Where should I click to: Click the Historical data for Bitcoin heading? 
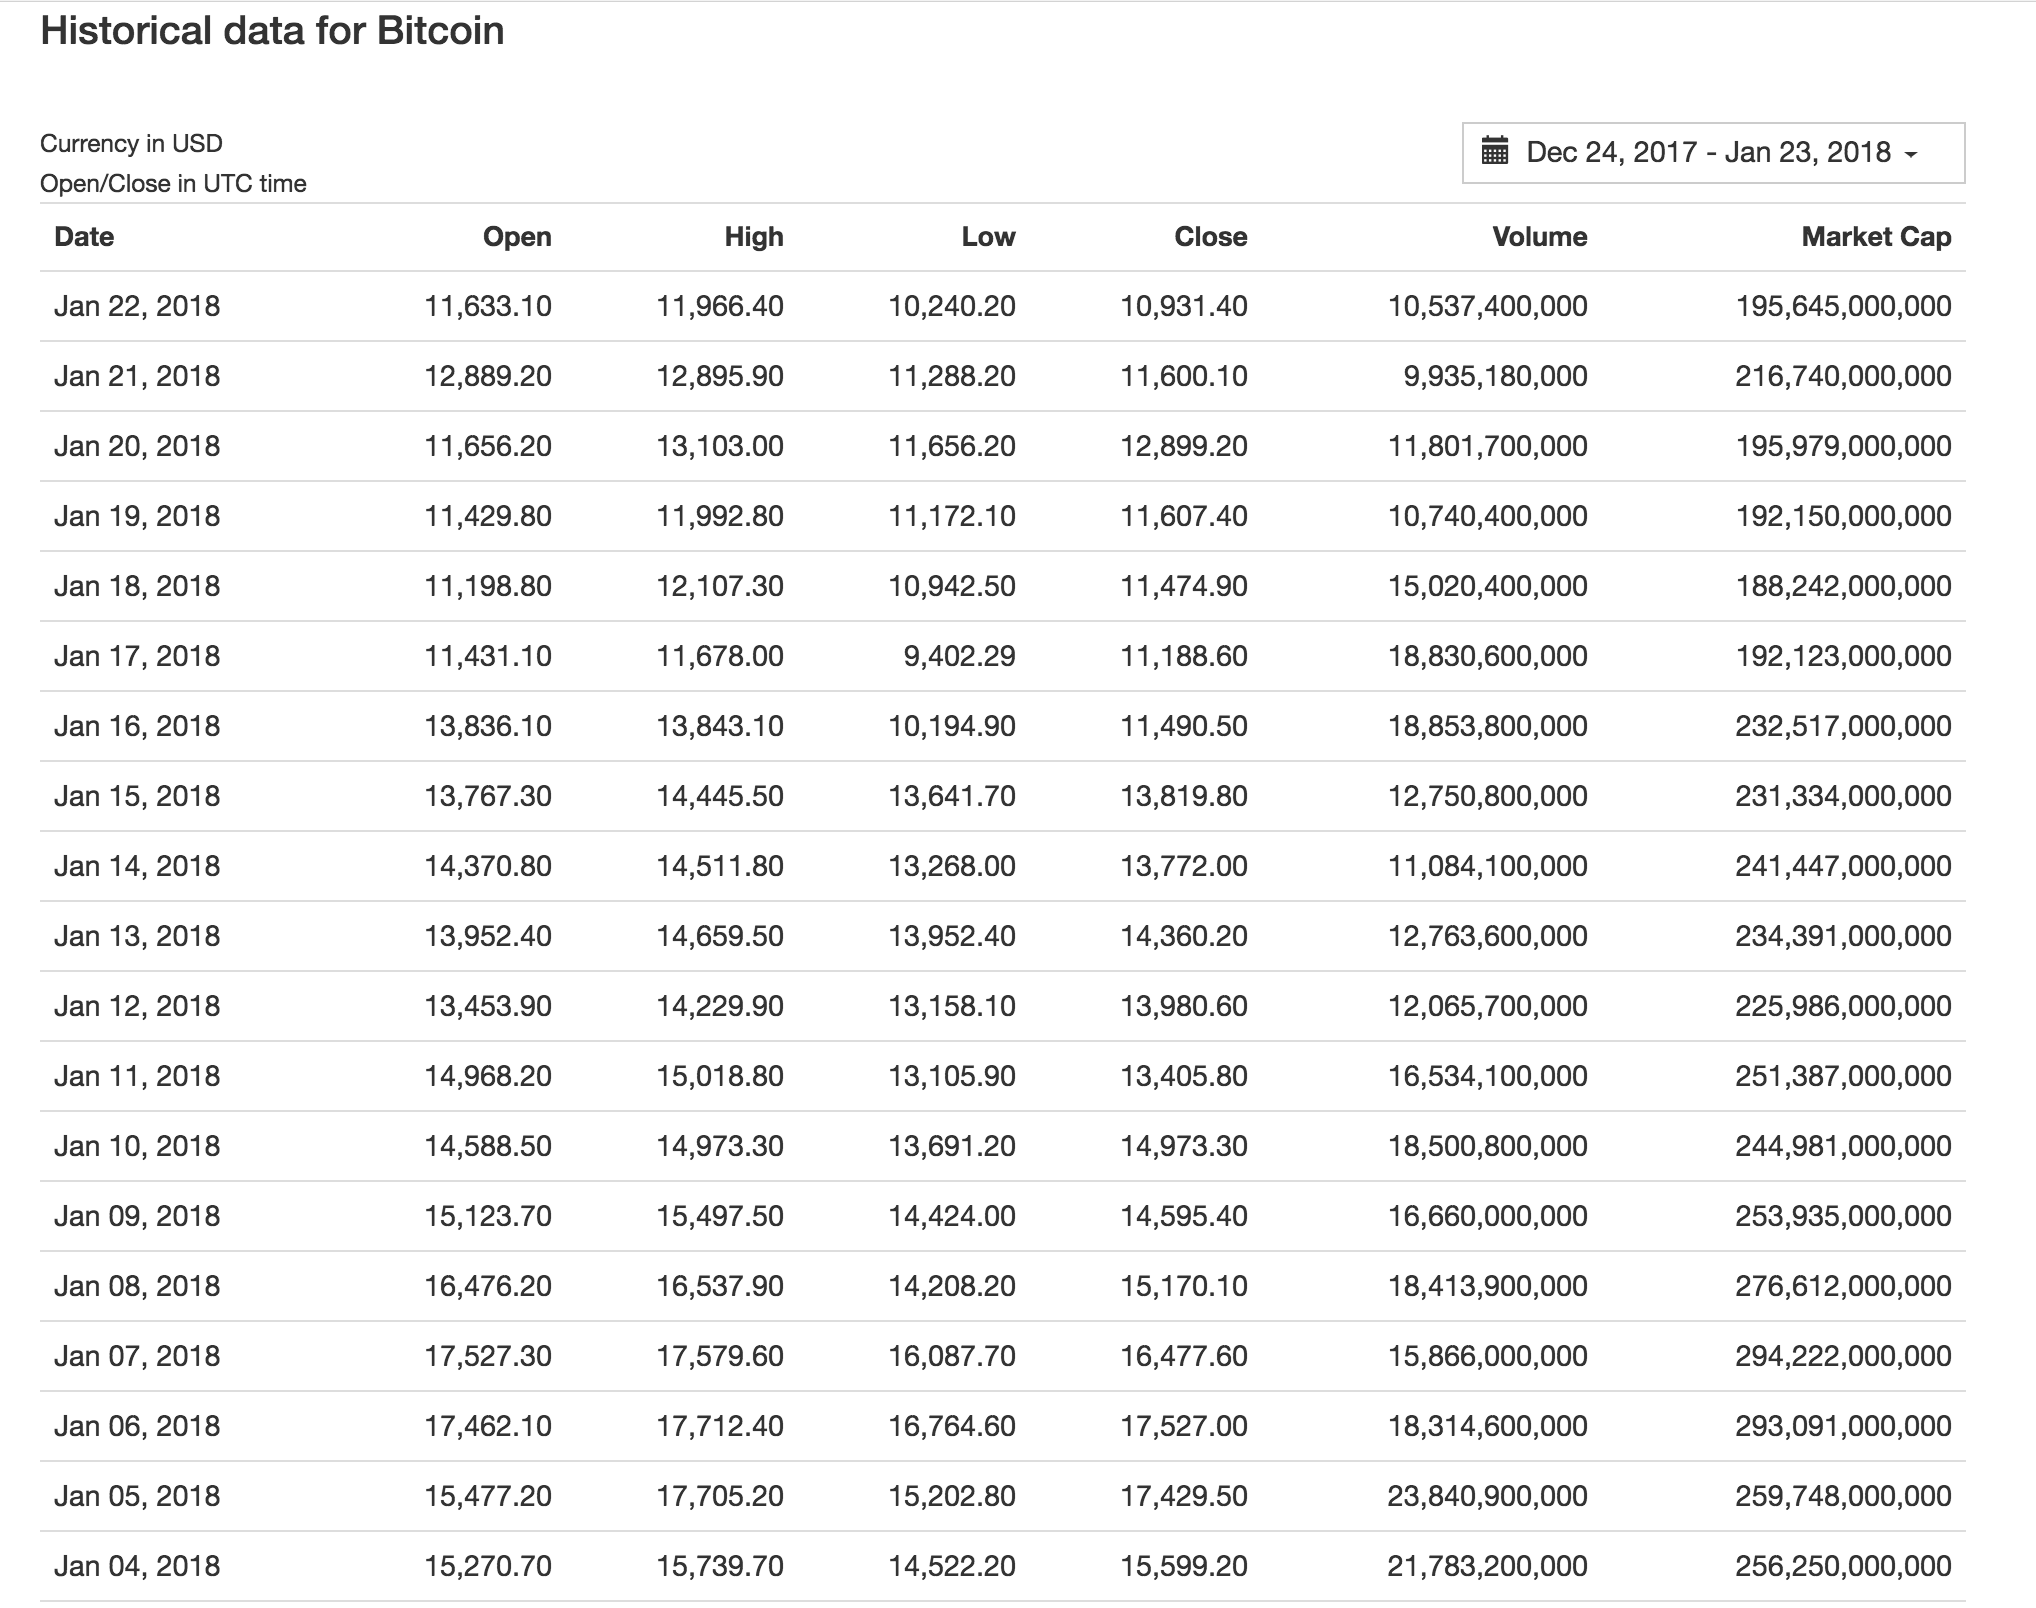coord(272,31)
